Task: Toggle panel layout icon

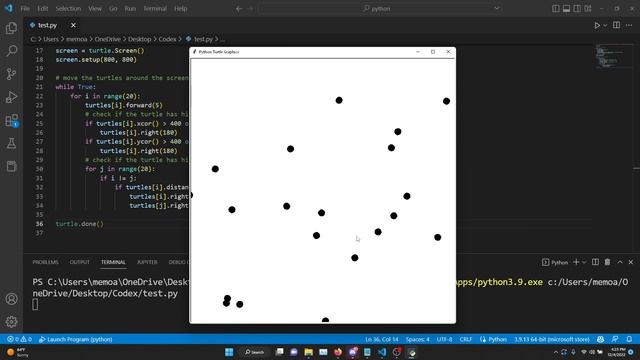Action: 566,9
